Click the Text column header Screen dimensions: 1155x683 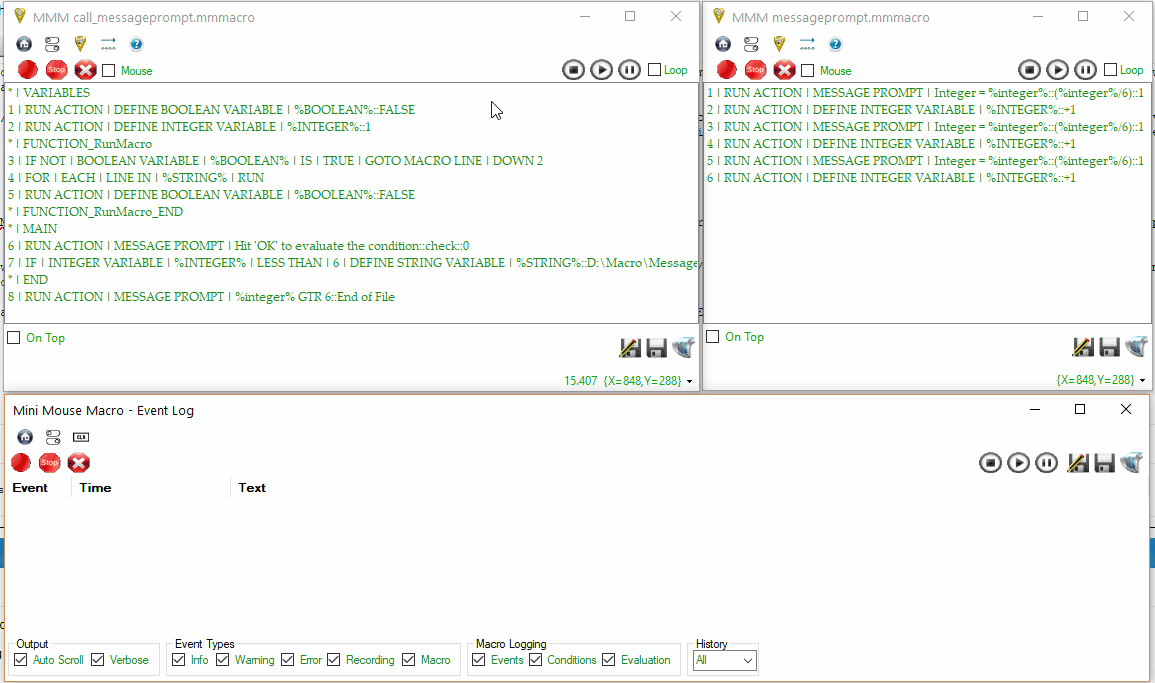[252, 488]
